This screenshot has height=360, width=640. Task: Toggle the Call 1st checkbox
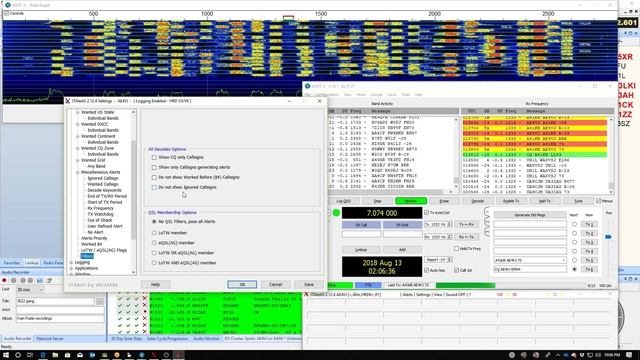(456, 270)
